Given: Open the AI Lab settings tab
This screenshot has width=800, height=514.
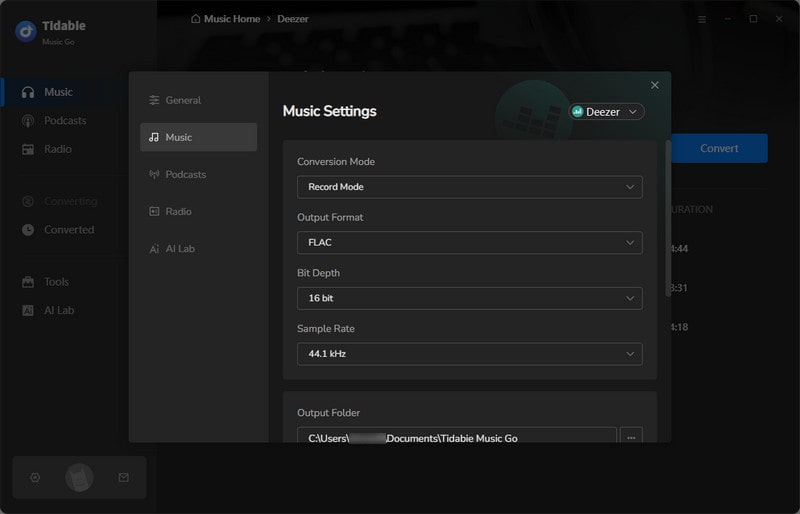Looking at the screenshot, I should pos(198,249).
